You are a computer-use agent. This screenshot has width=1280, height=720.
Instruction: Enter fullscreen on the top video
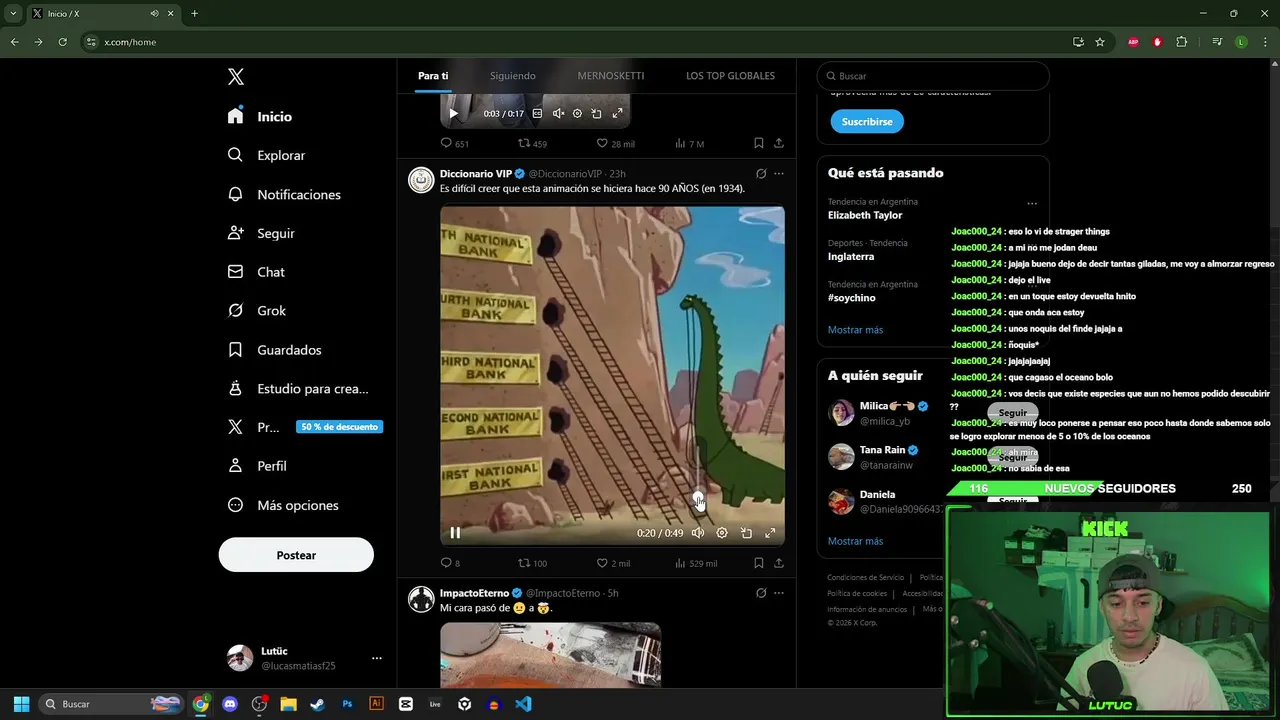coord(617,113)
